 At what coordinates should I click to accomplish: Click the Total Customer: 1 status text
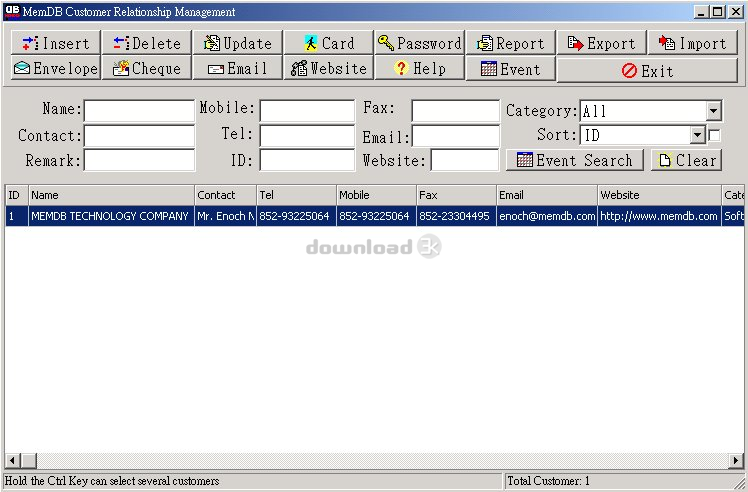click(548, 481)
